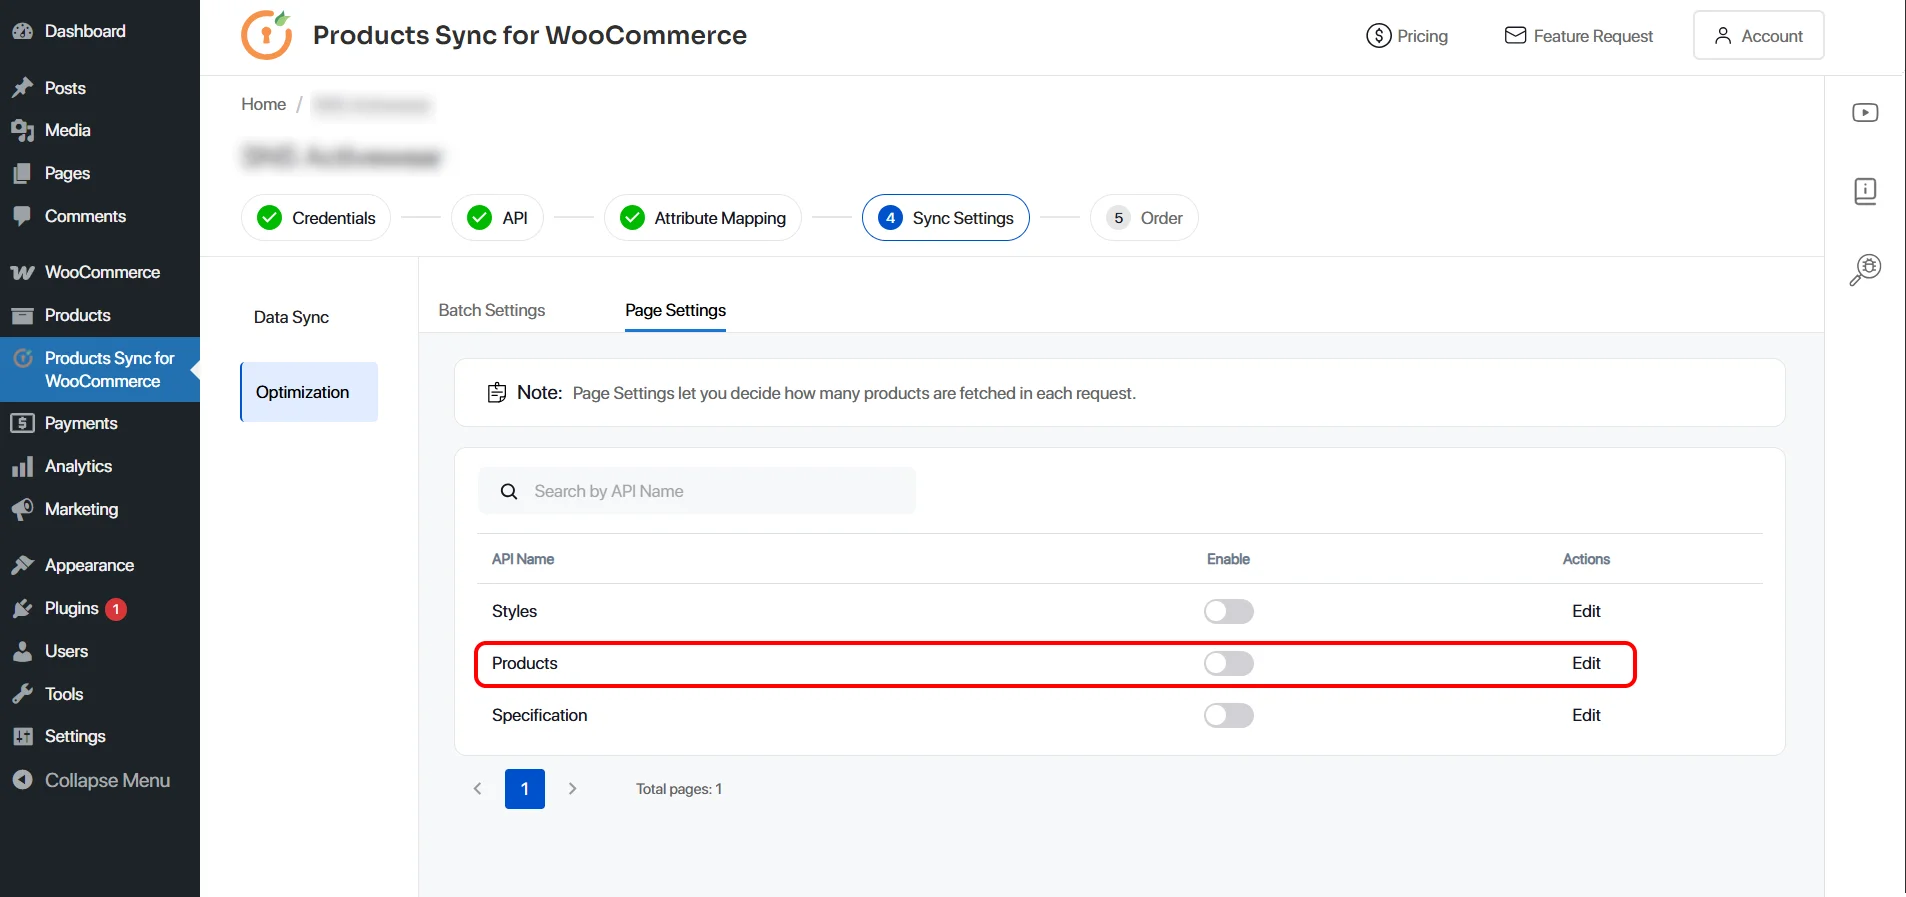The width and height of the screenshot is (1906, 897).
Task: Enable the Styles toggle switch
Action: point(1228,611)
